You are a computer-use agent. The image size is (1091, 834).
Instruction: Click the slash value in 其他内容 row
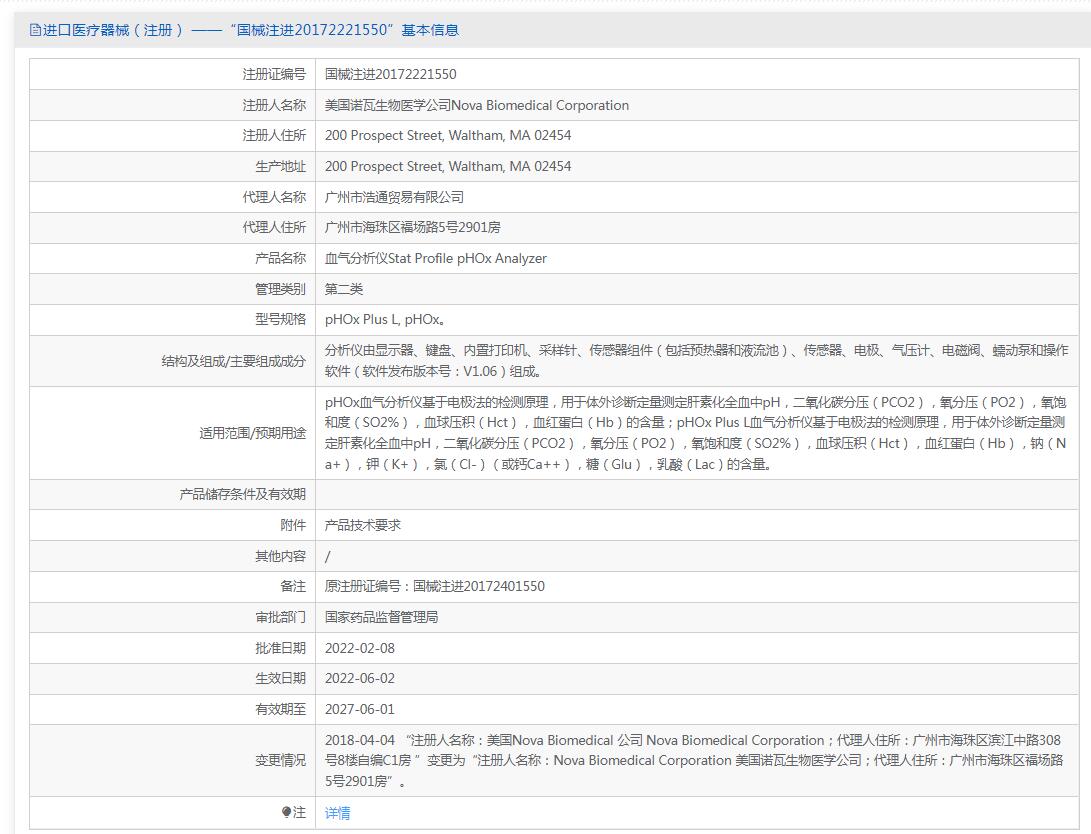tap(328, 556)
